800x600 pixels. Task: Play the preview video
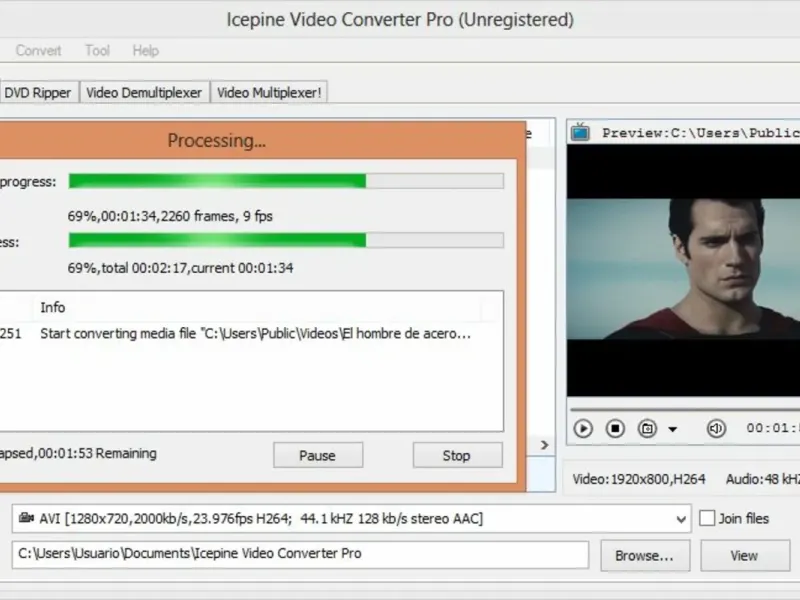(583, 429)
